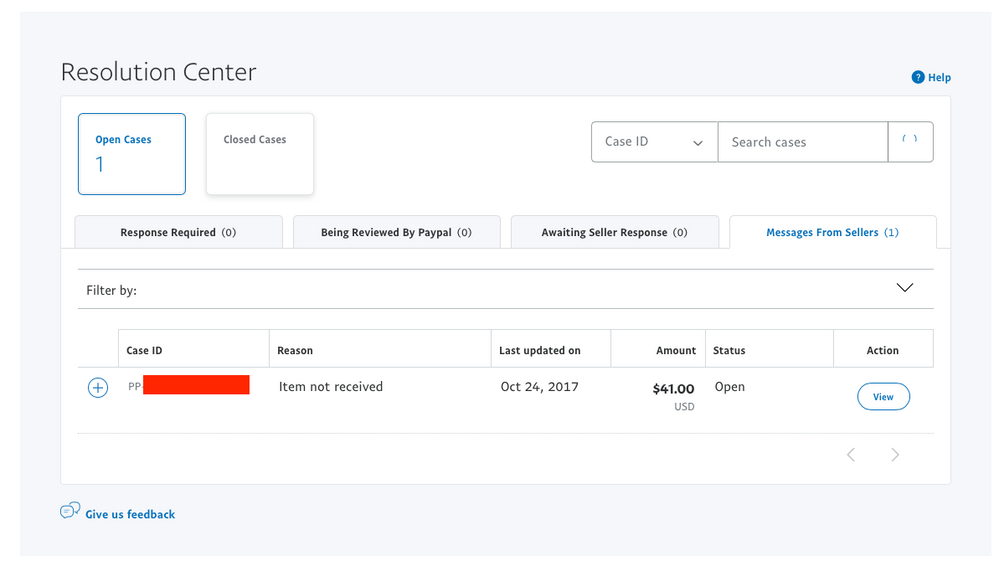The image size is (999, 561).
Task: Click the $41.00 amount
Action: tap(673, 389)
